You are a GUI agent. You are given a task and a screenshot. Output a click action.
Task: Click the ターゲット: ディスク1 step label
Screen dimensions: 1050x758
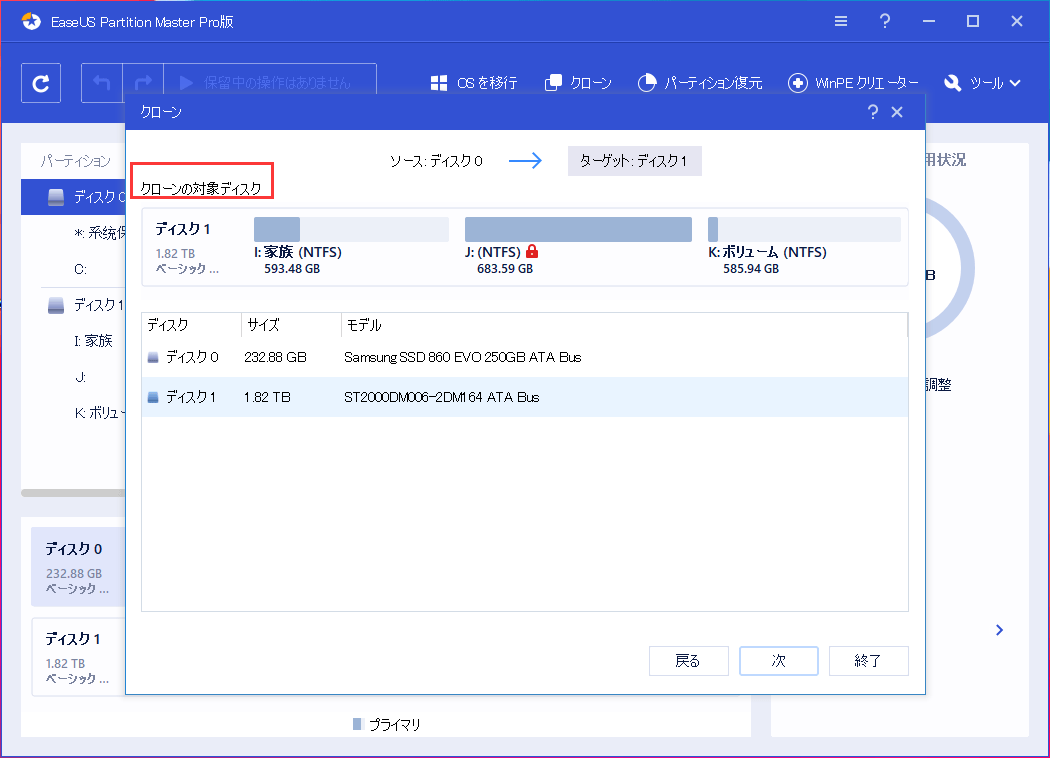tap(634, 161)
